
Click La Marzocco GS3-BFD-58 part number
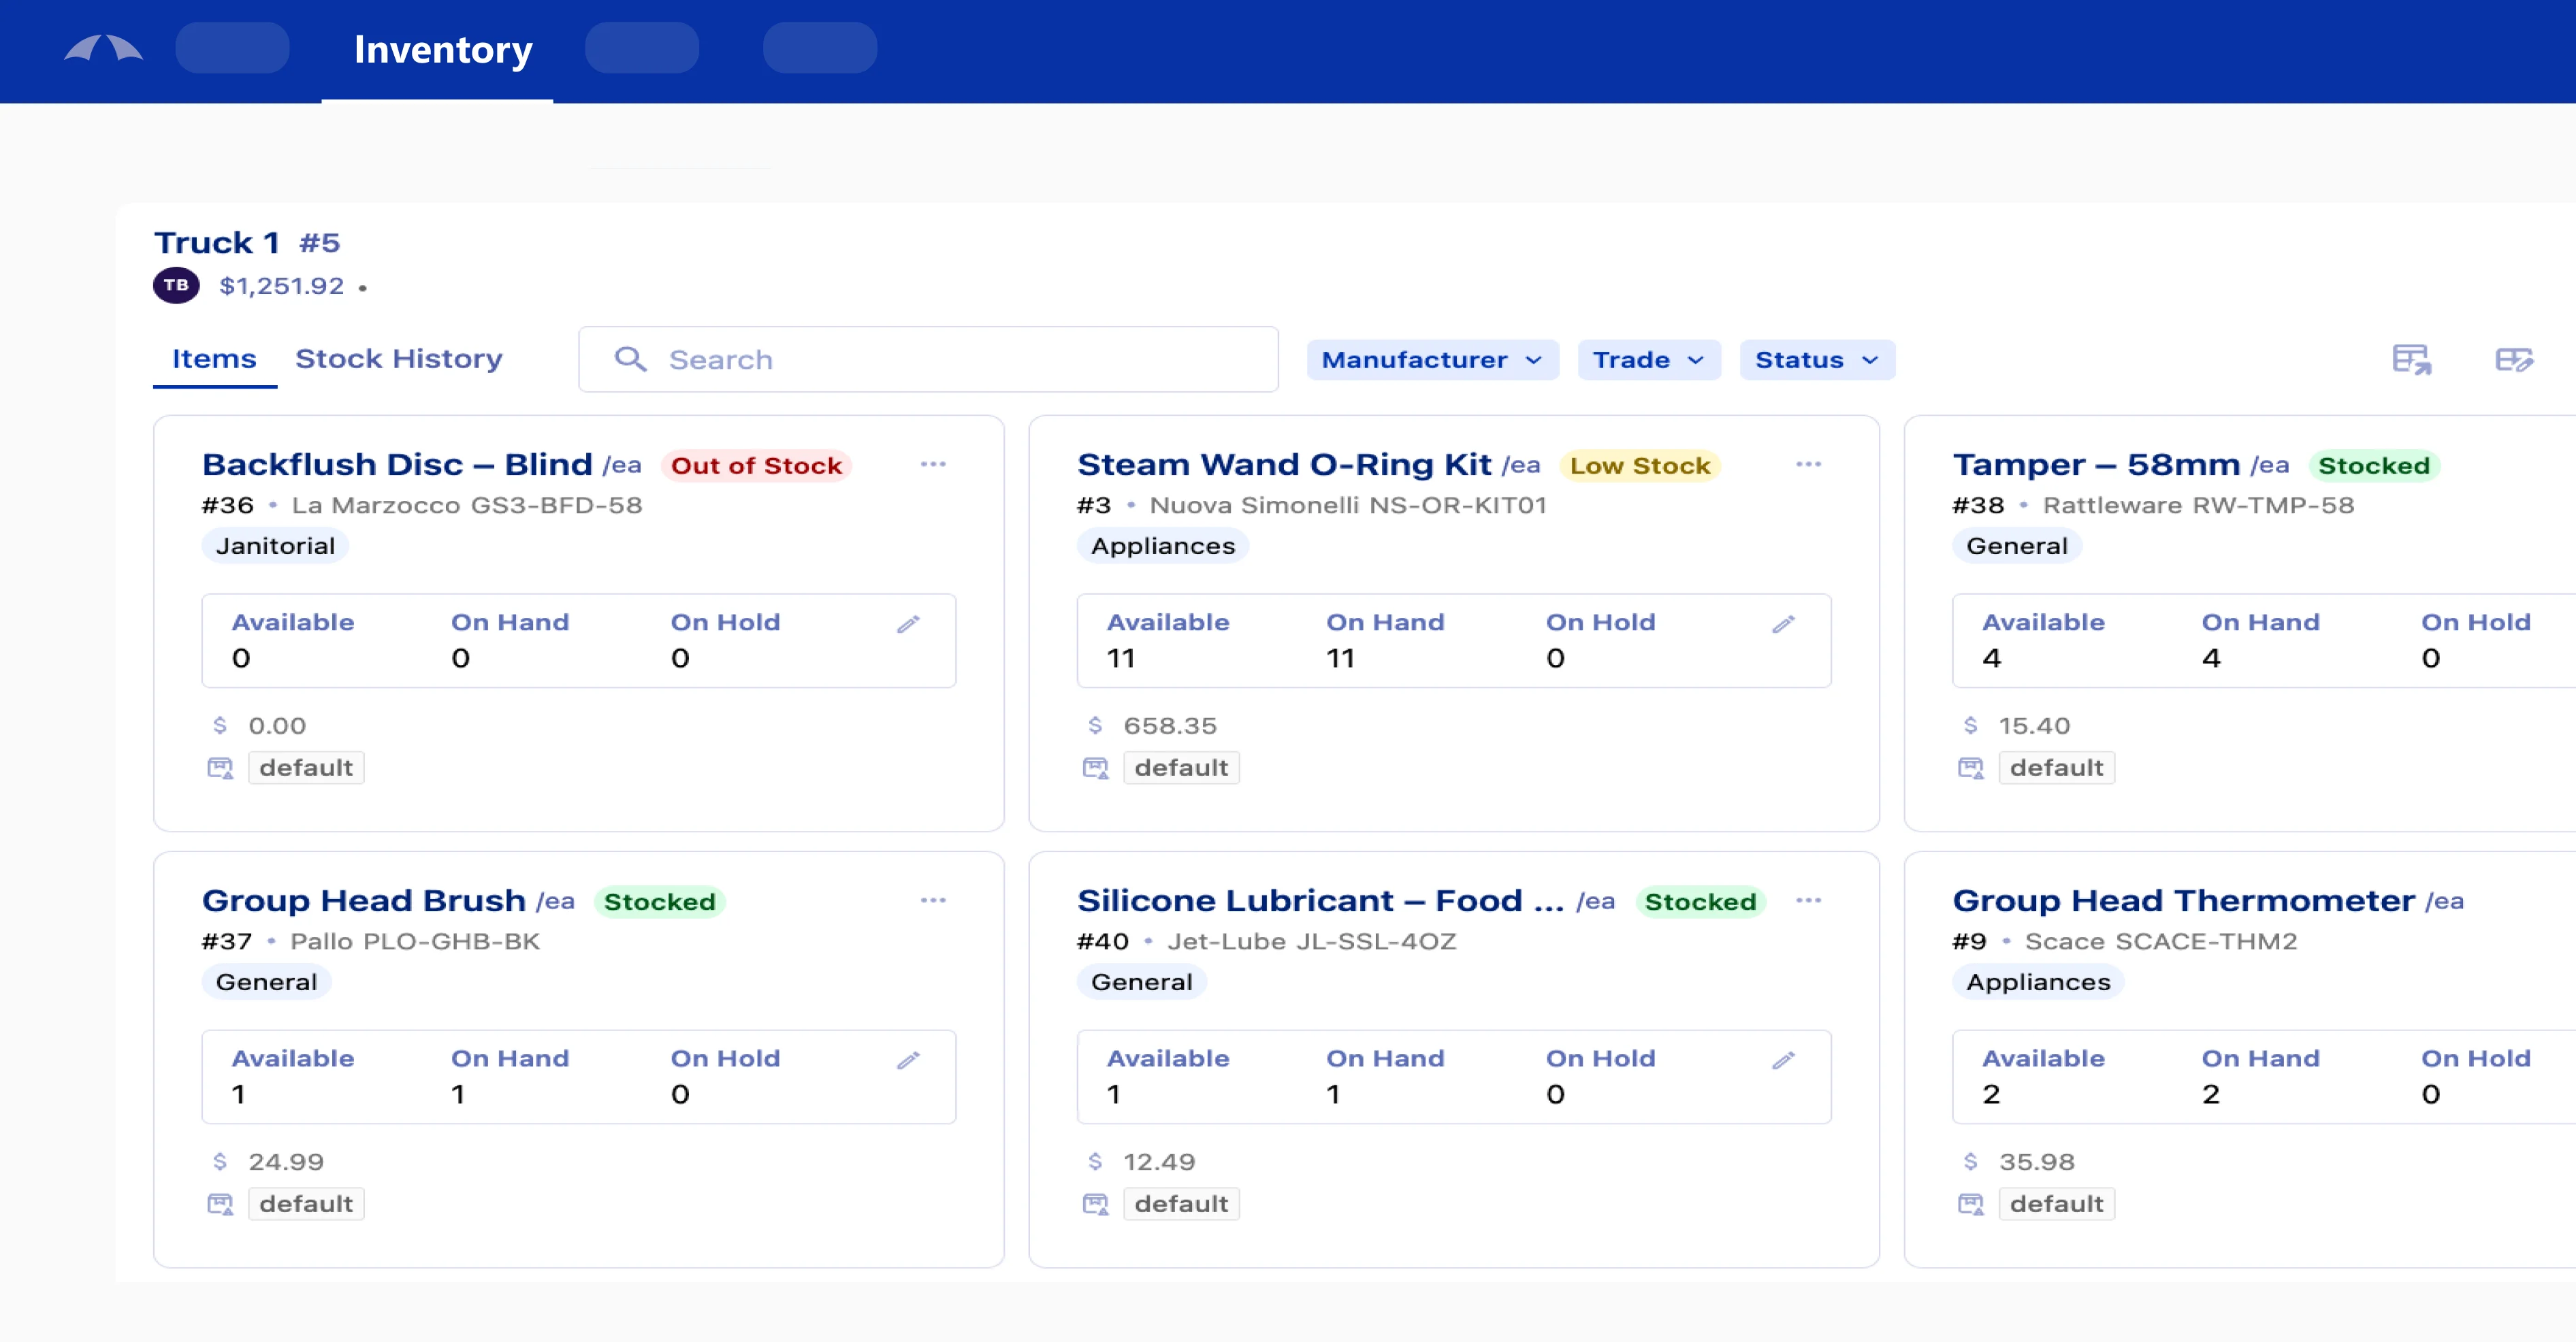(466, 505)
